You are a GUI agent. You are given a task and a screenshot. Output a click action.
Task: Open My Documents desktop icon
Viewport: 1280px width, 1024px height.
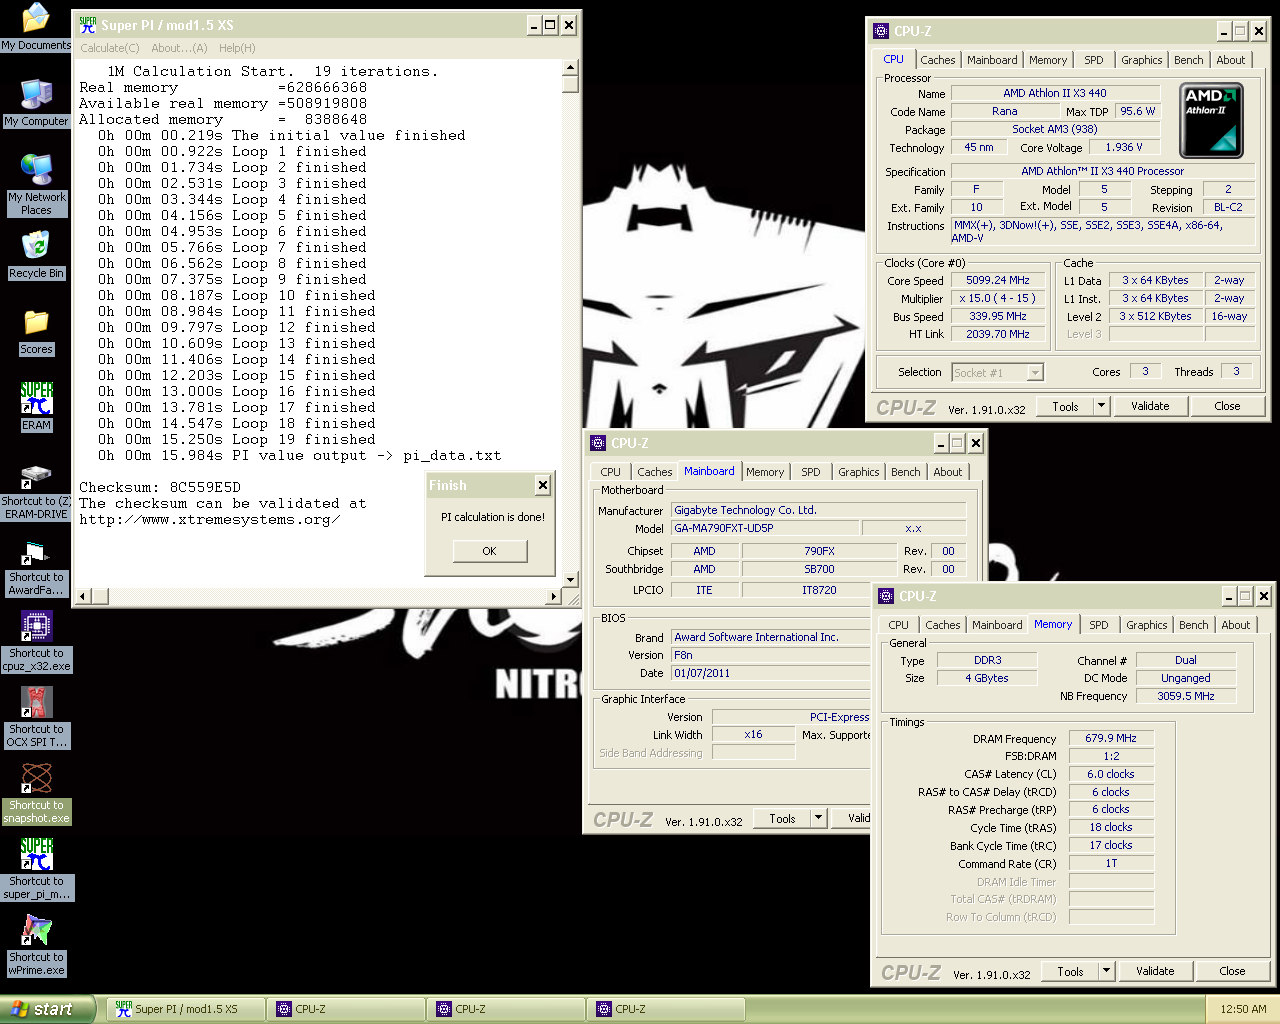36,27
